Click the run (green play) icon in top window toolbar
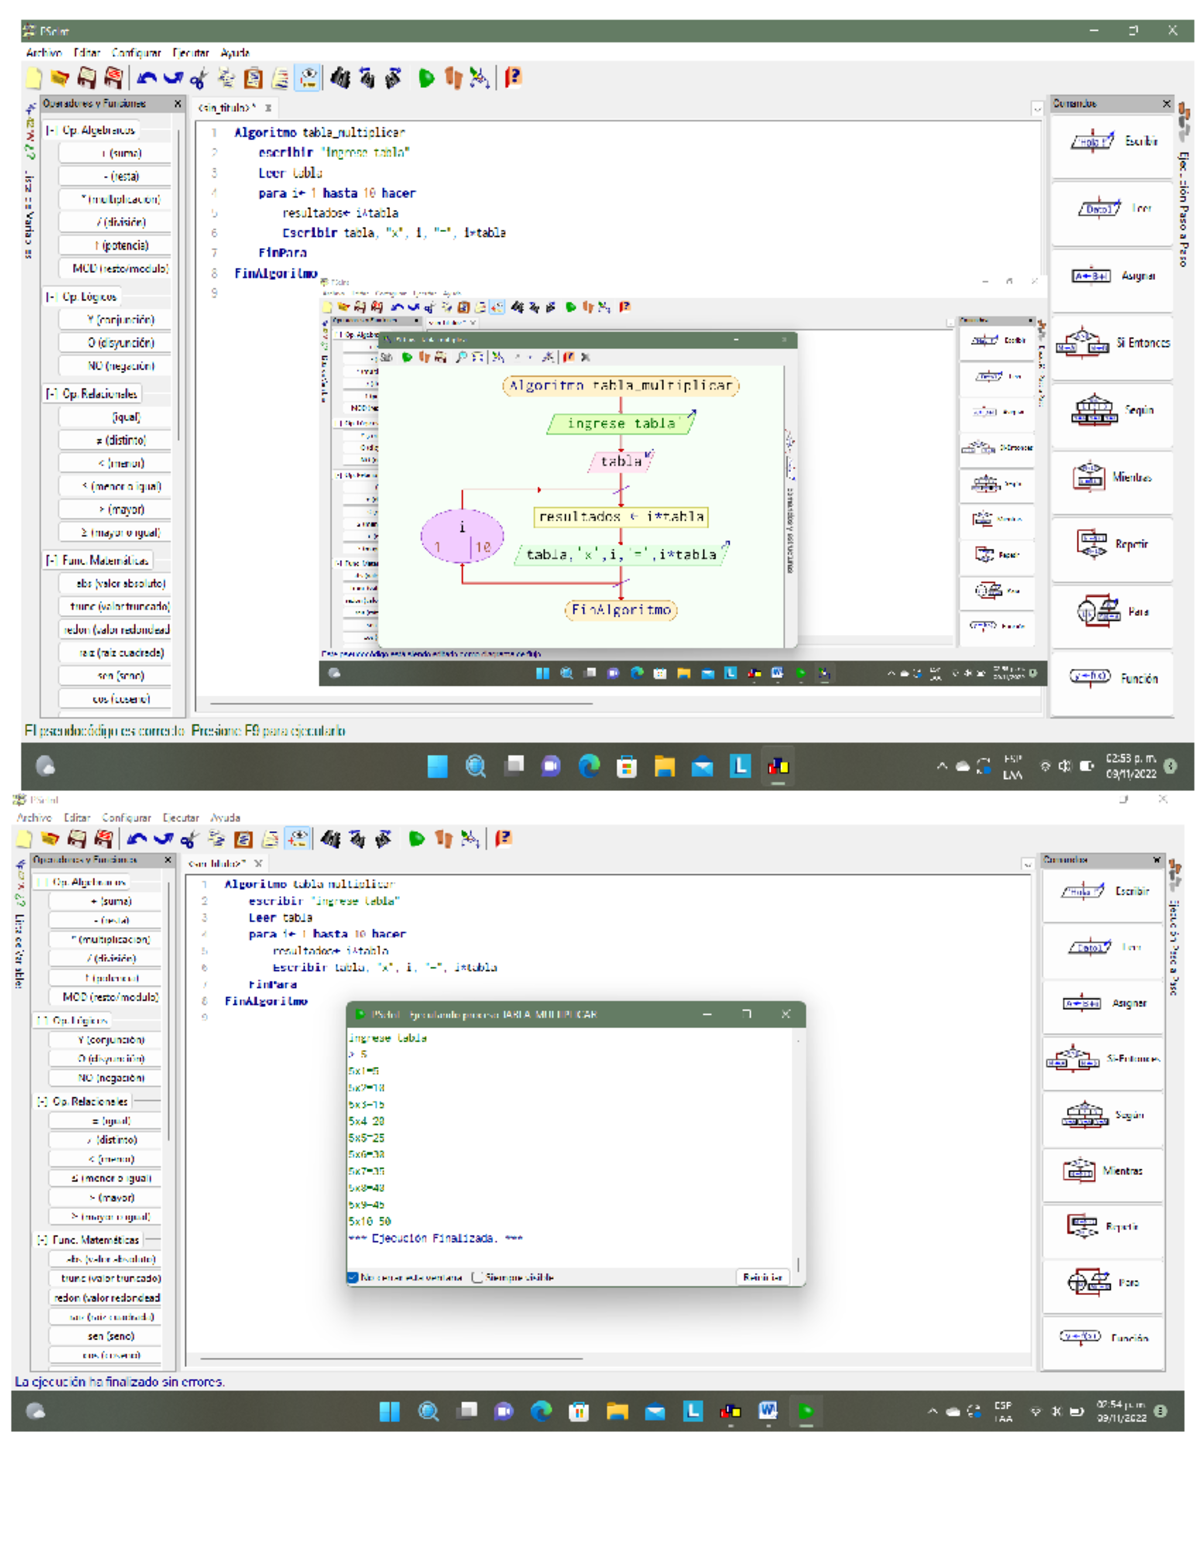The height and width of the screenshot is (1553, 1200). (427, 78)
